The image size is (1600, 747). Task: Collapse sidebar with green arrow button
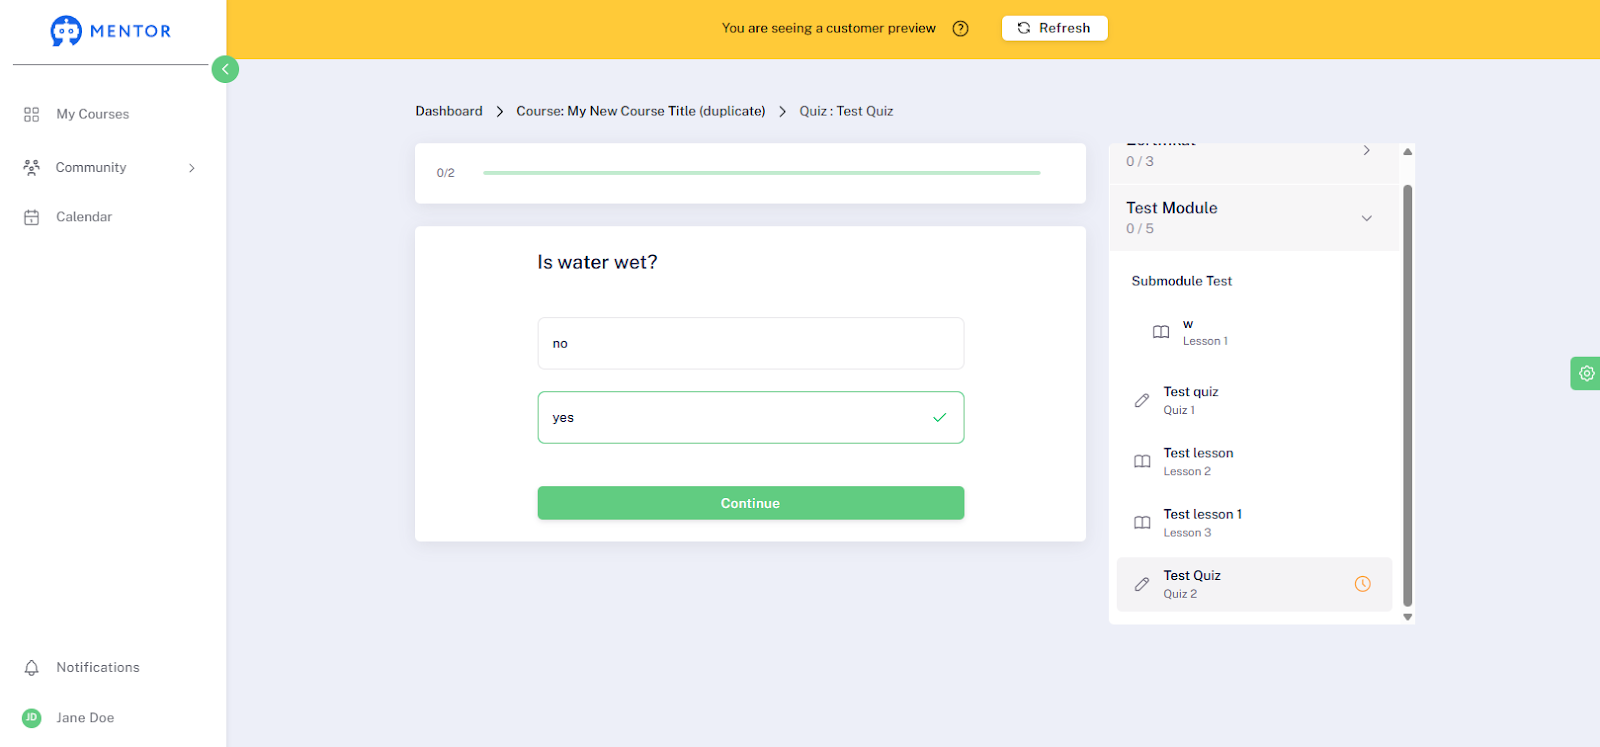(x=225, y=69)
